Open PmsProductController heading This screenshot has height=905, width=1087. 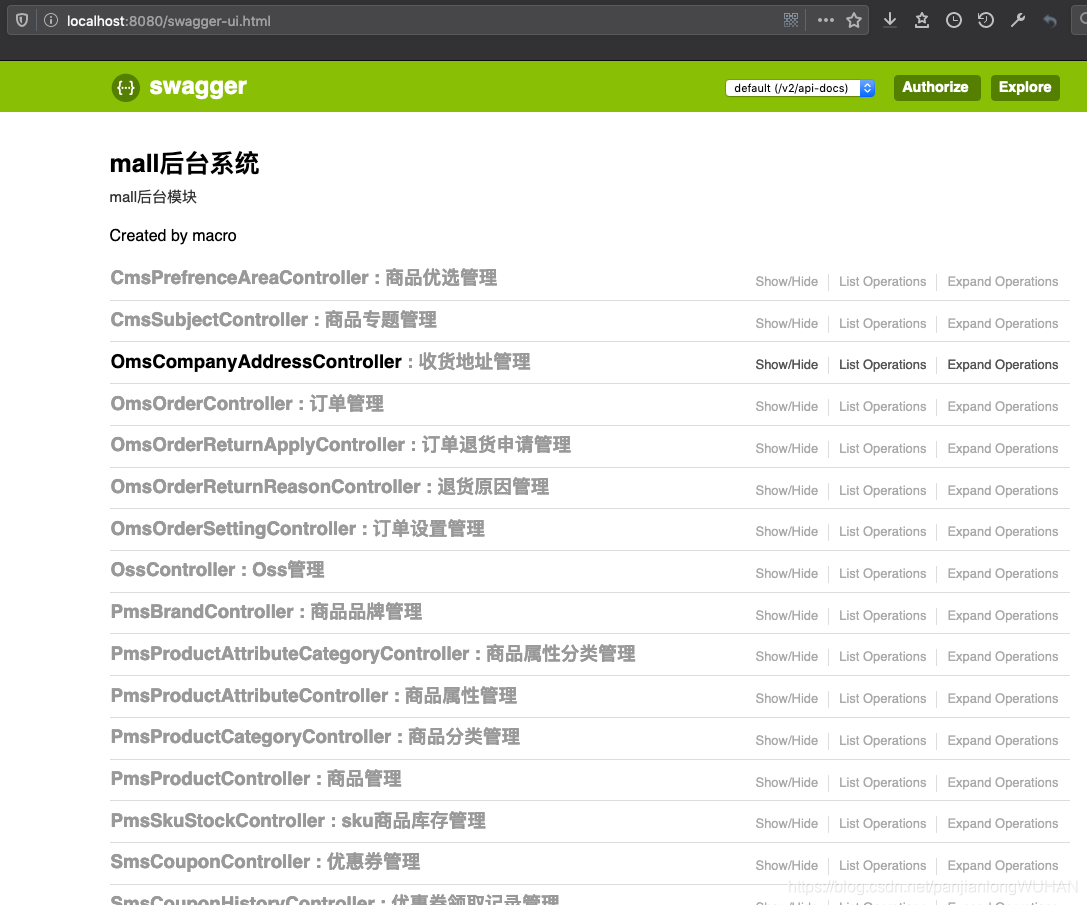tap(256, 779)
